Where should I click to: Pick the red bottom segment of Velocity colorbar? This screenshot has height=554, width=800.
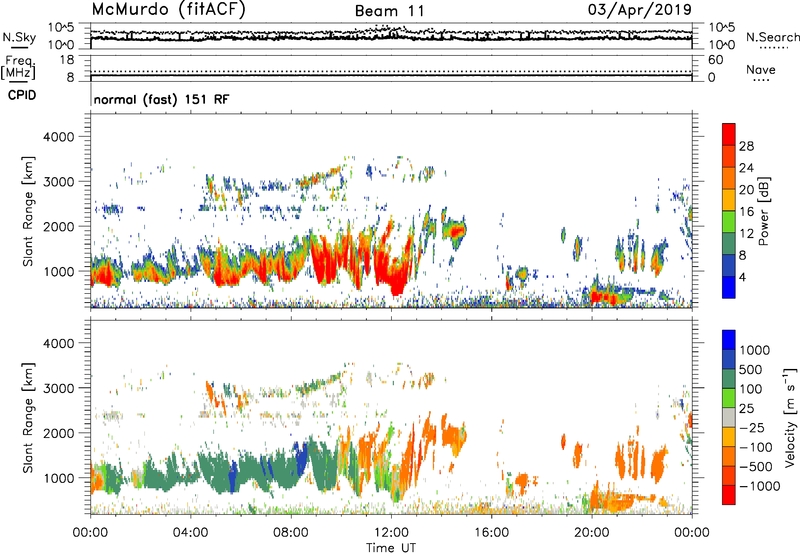click(729, 495)
